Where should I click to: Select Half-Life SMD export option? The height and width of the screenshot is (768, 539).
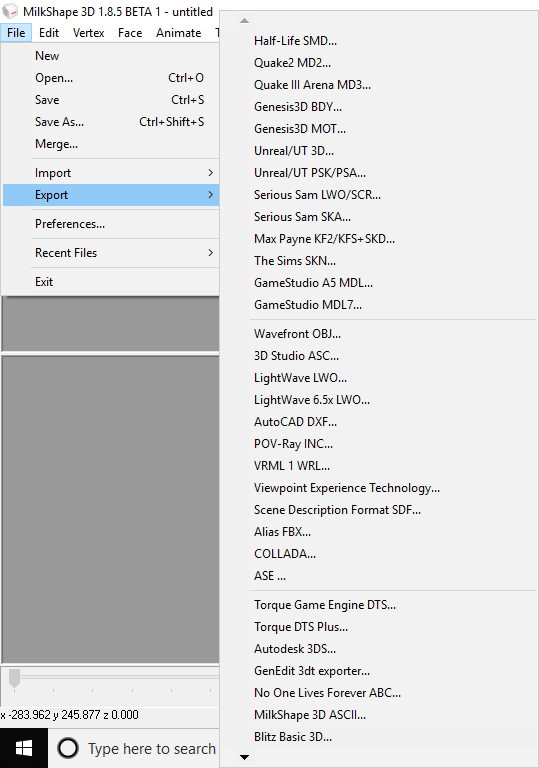[x=295, y=41]
